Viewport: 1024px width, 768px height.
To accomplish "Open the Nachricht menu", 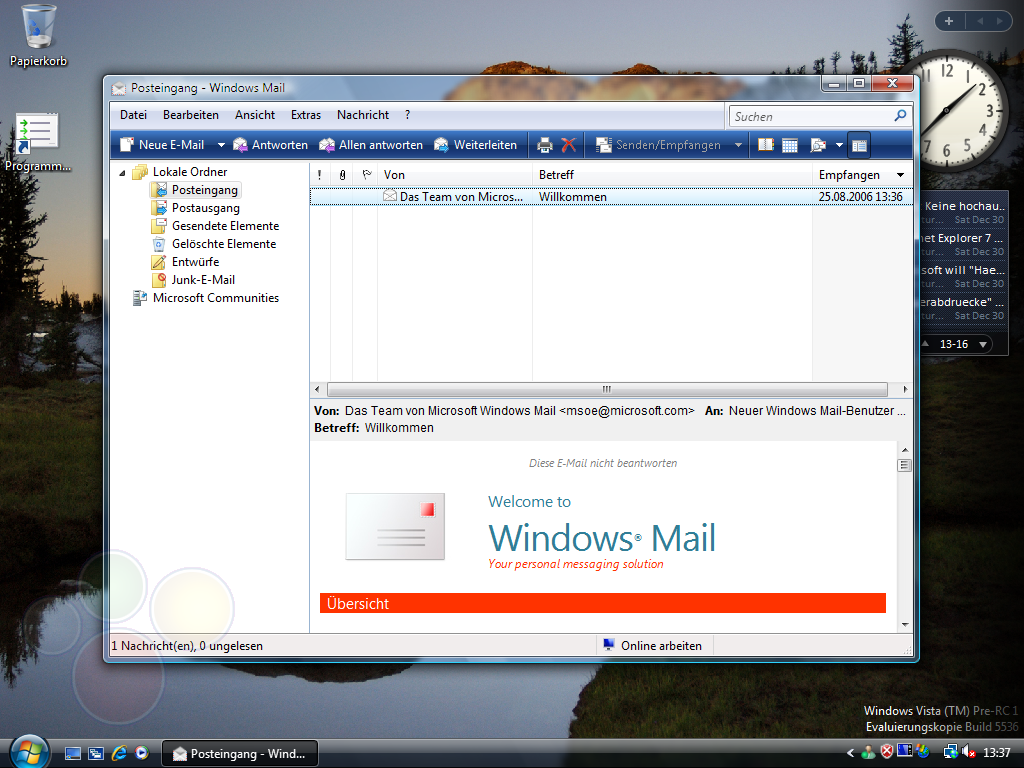I will [x=362, y=115].
